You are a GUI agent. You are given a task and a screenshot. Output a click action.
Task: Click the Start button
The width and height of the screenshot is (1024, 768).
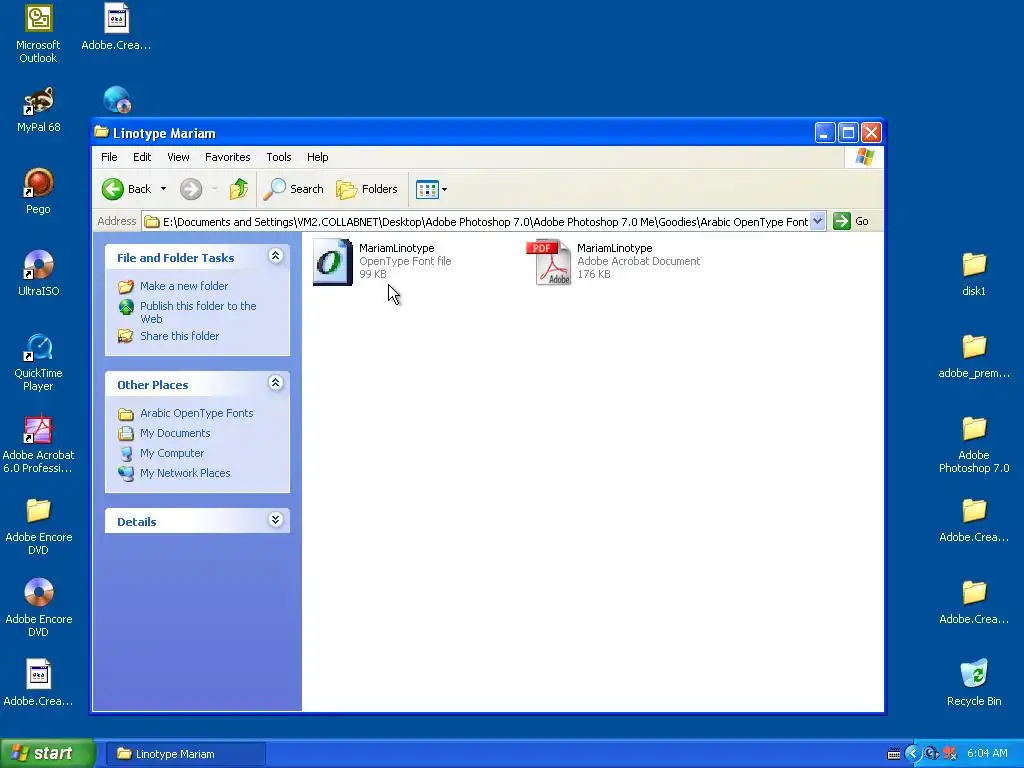coord(47,754)
